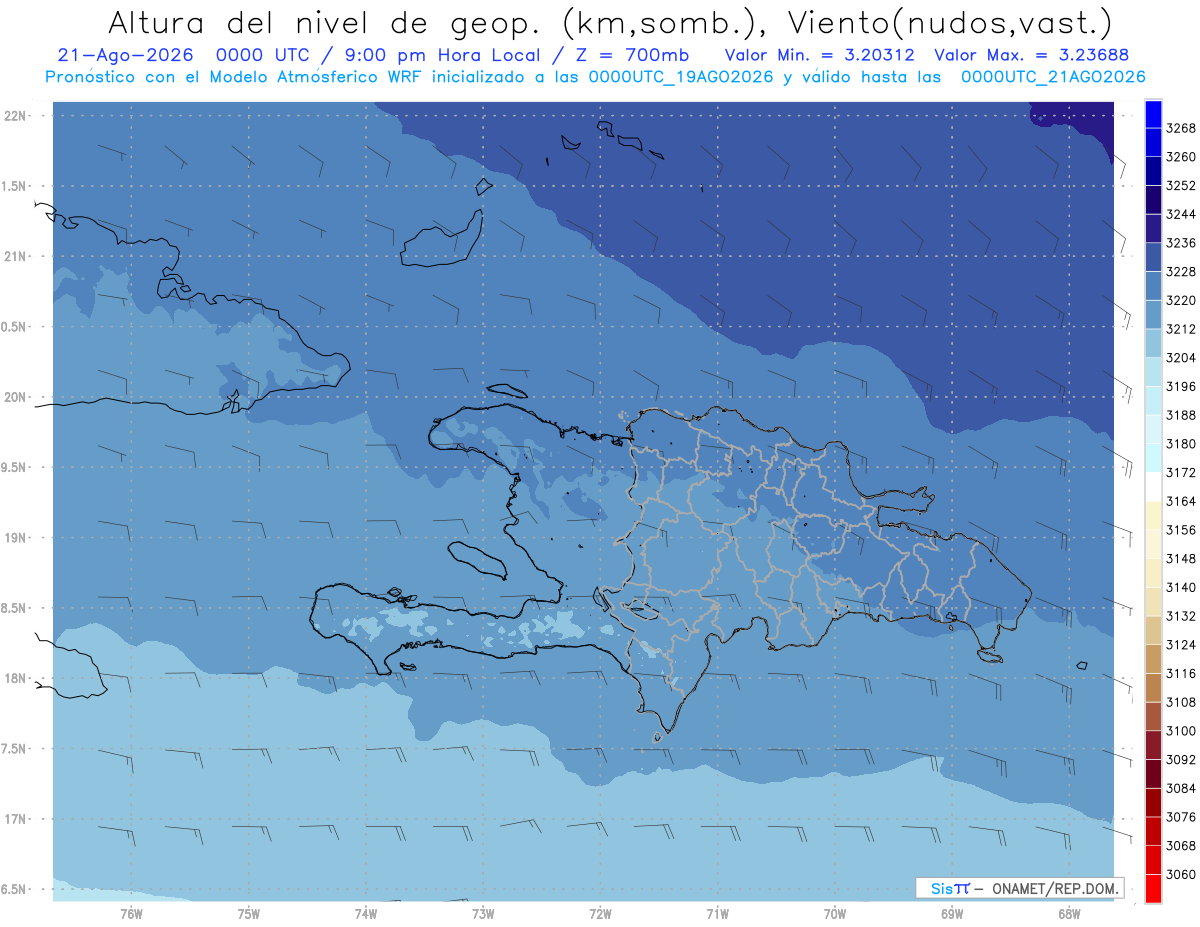Click the longitude label '71W'
1200x927 pixels.
(x=717, y=914)
